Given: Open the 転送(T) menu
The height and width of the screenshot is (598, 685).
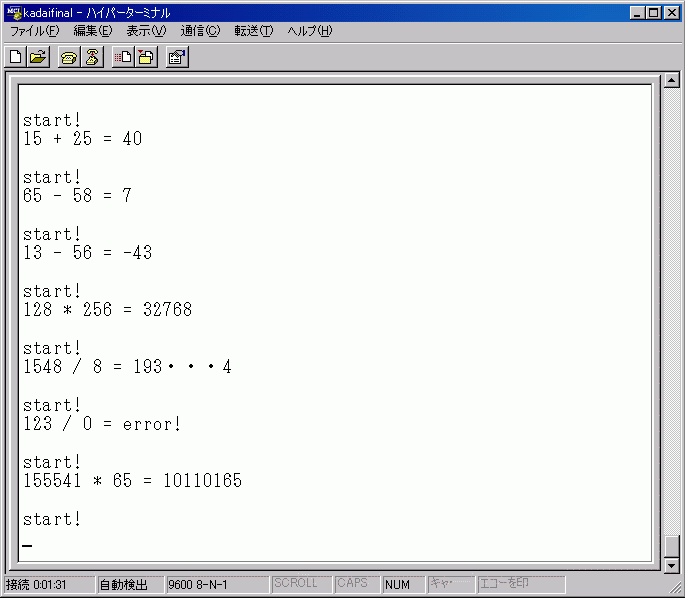Looking at the screenshot, I should tap(254, 31).
